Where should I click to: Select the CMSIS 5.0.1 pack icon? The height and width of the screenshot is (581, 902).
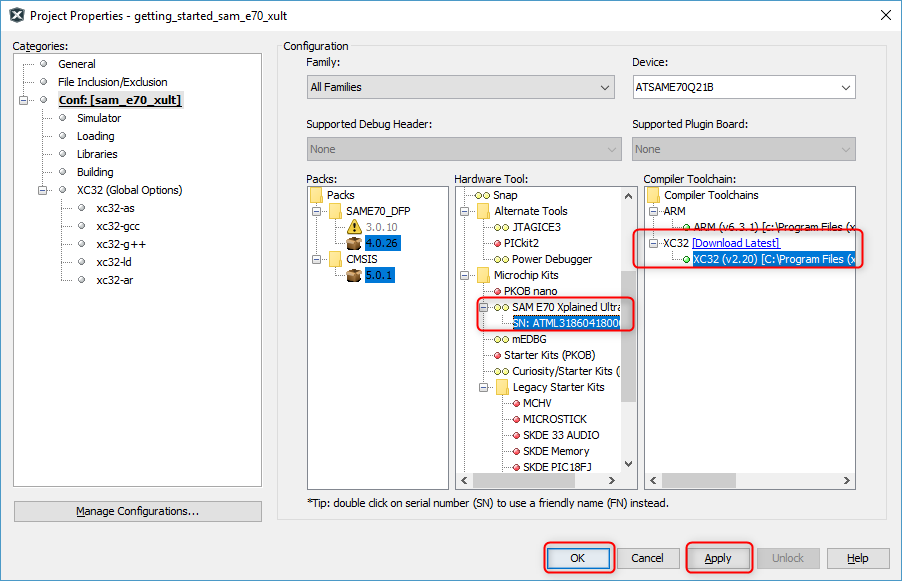coord(353,275)
